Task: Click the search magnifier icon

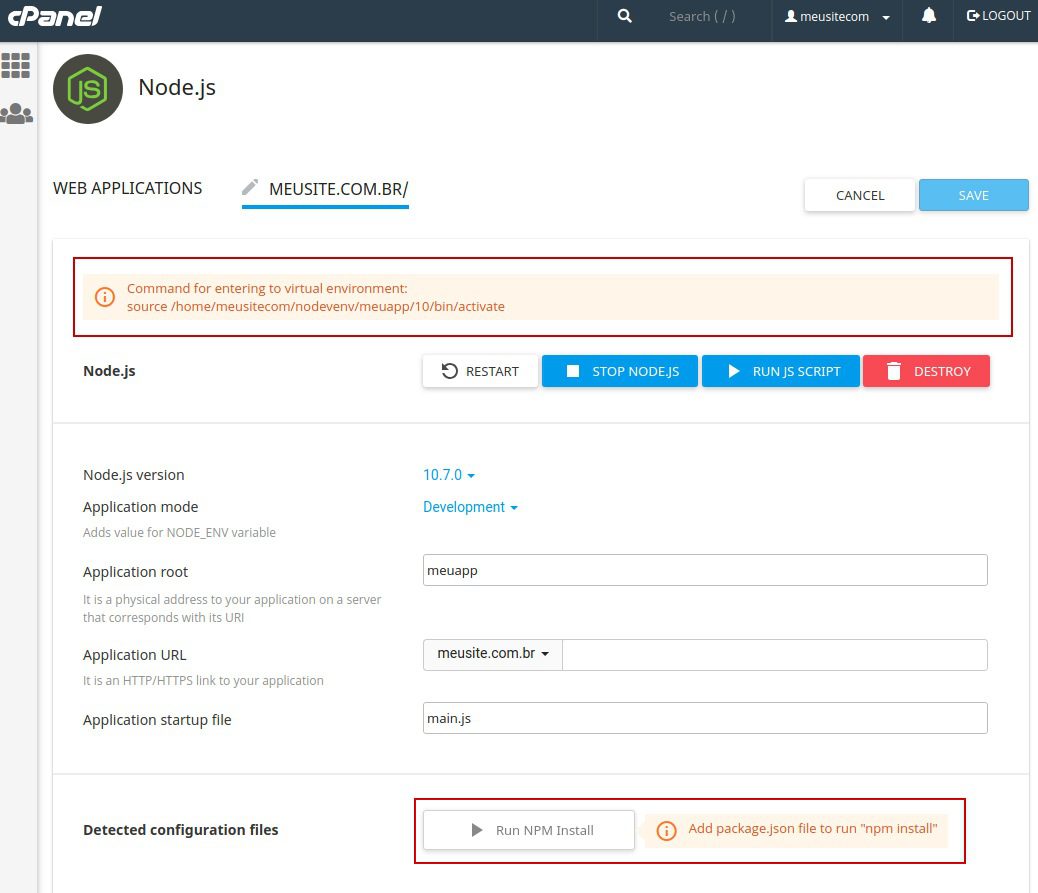Action: (x=625, y=17)
